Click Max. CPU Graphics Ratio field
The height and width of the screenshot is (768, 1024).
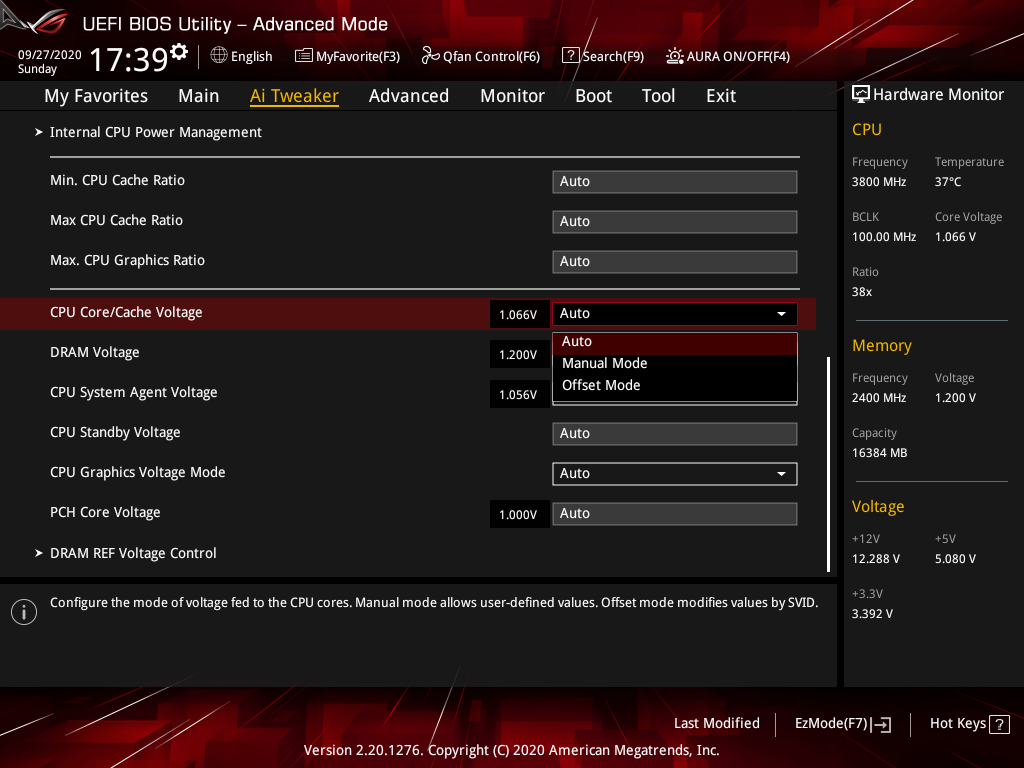coord(675,261)
